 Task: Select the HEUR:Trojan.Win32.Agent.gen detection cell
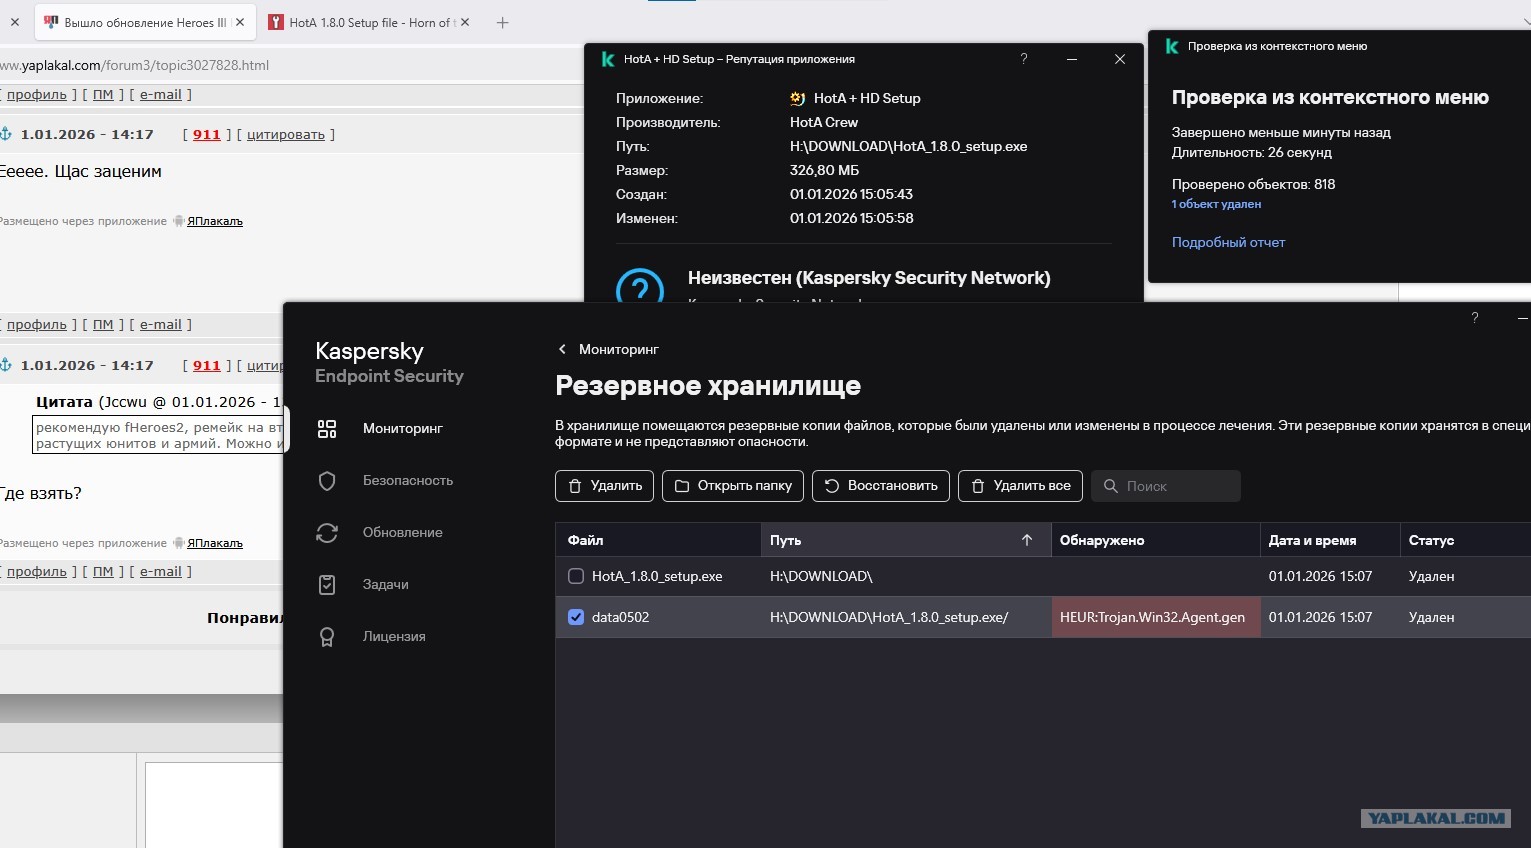click(x=1156, y=617)
